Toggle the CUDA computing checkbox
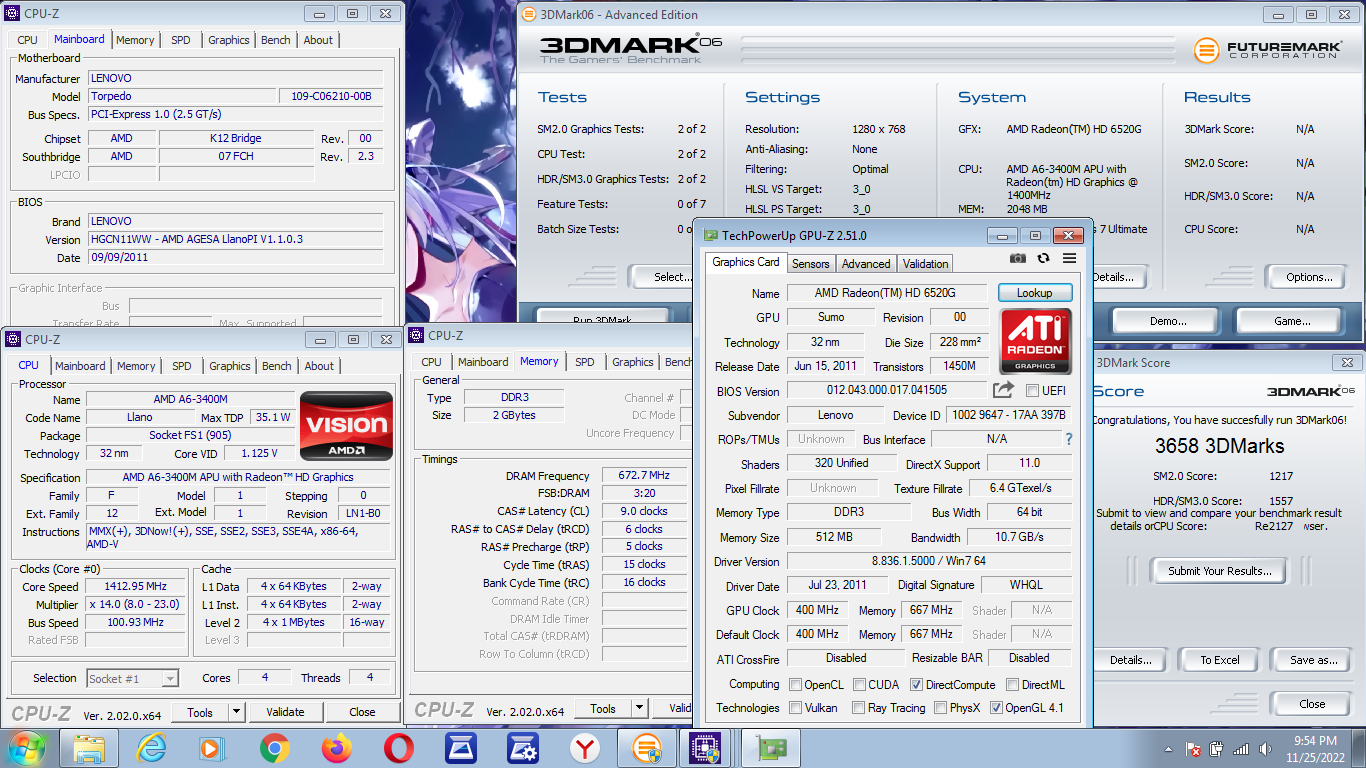The image size is (1366, 768). coord(859,685)
